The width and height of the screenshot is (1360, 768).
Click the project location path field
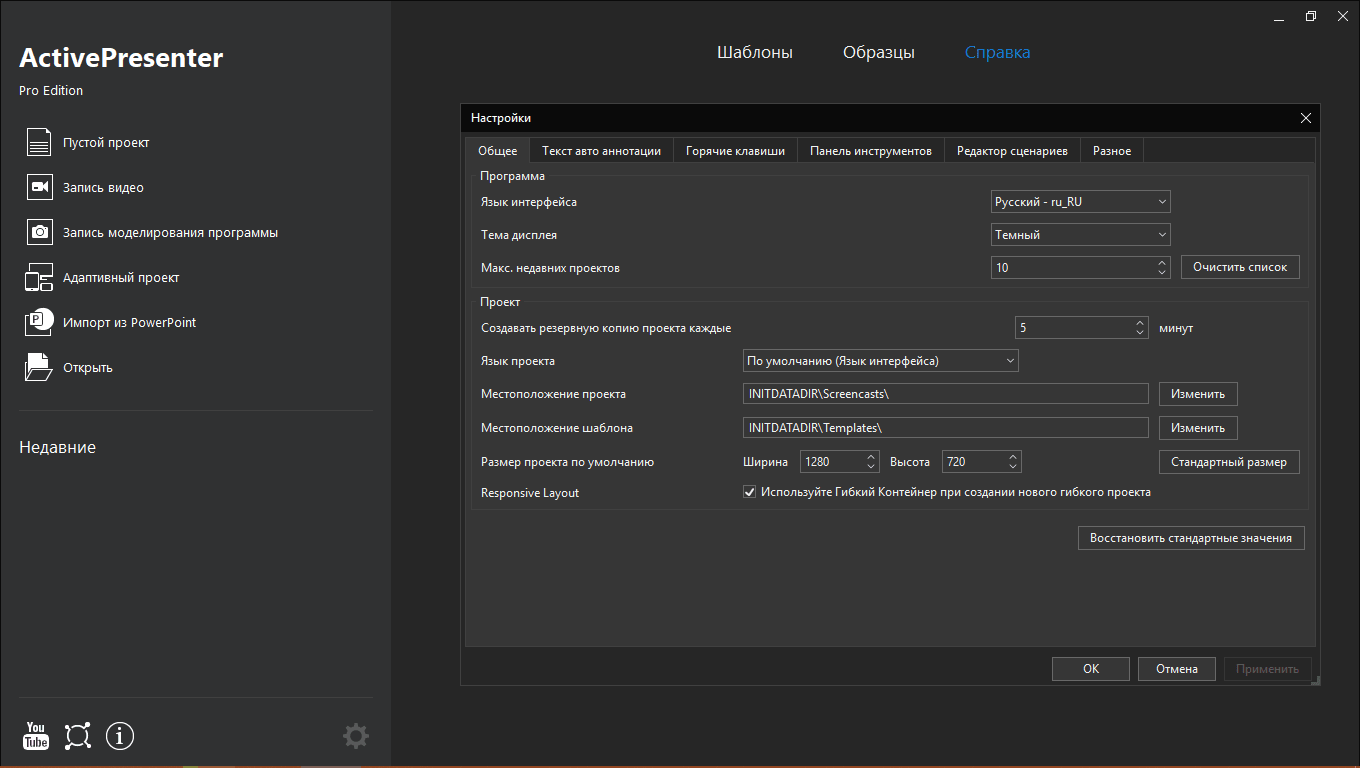click(x=946, y=394)
